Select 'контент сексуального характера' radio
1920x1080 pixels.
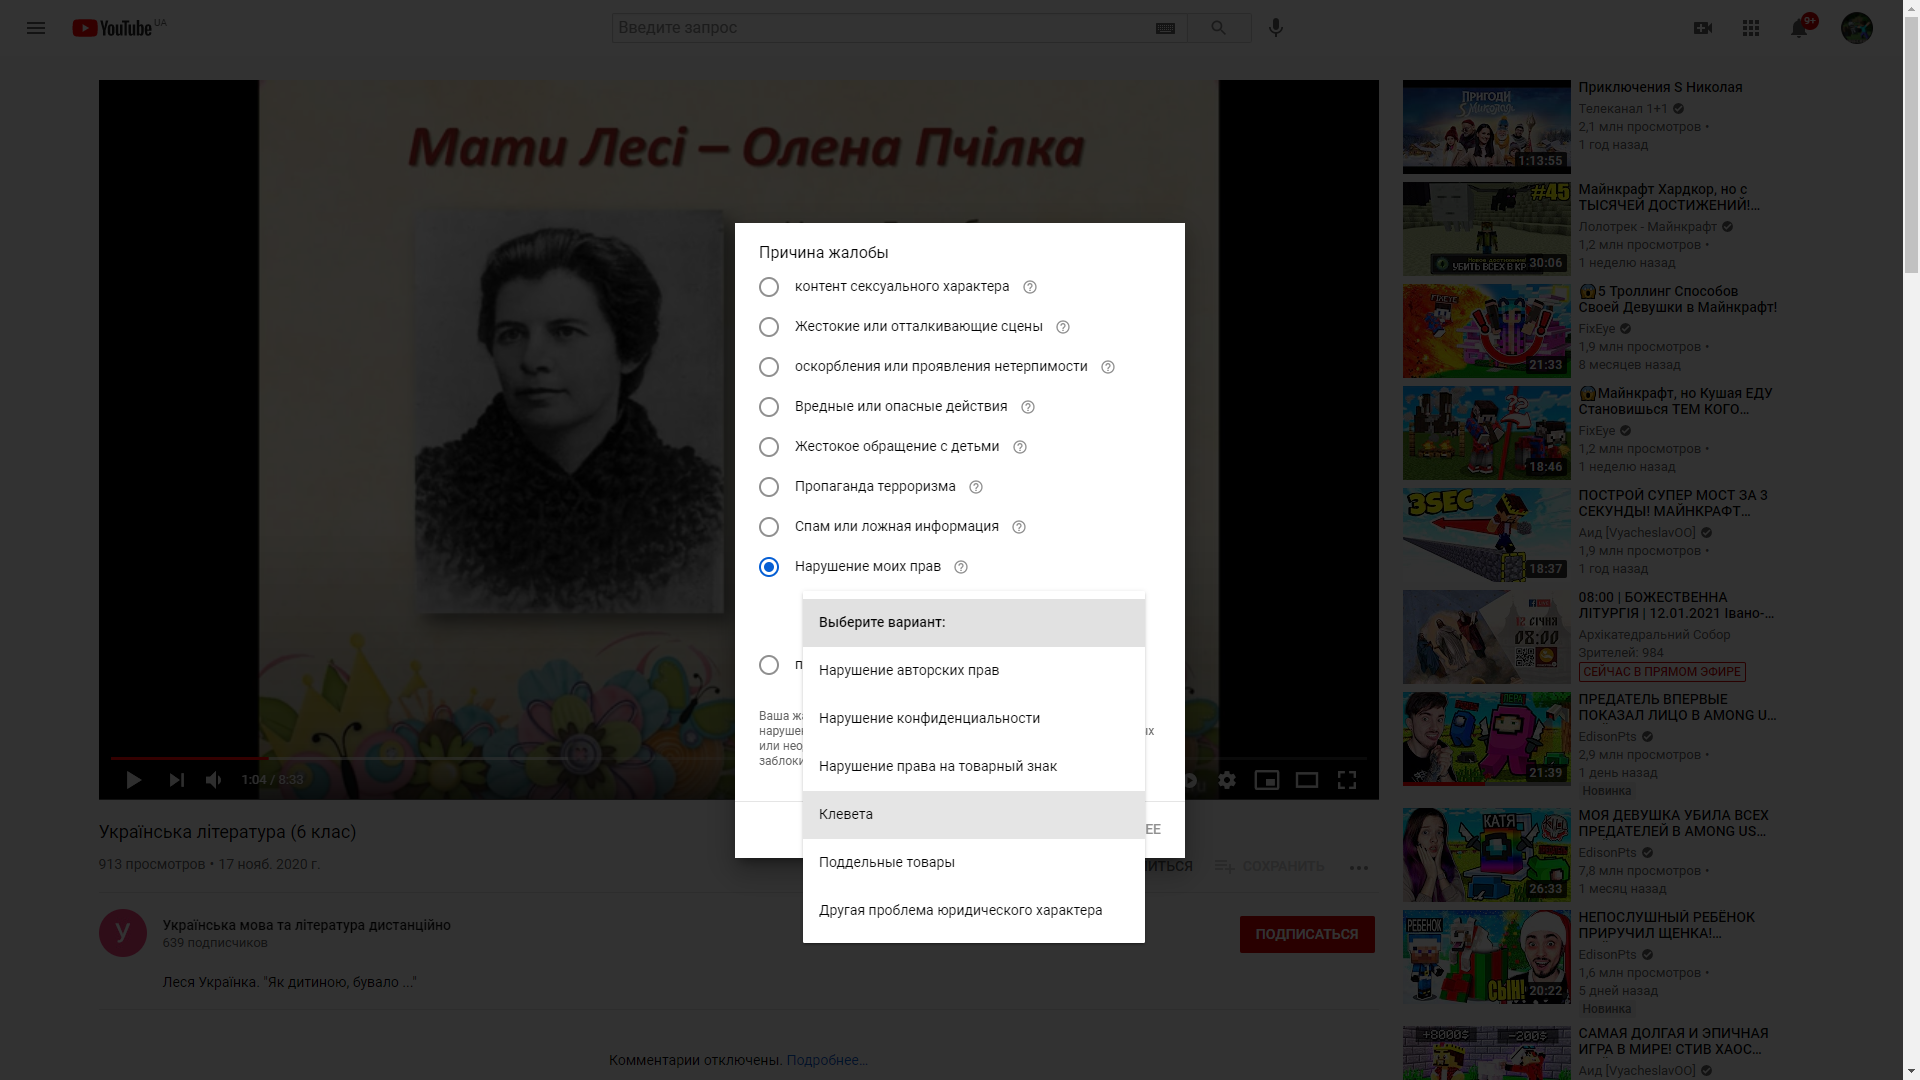769,287
